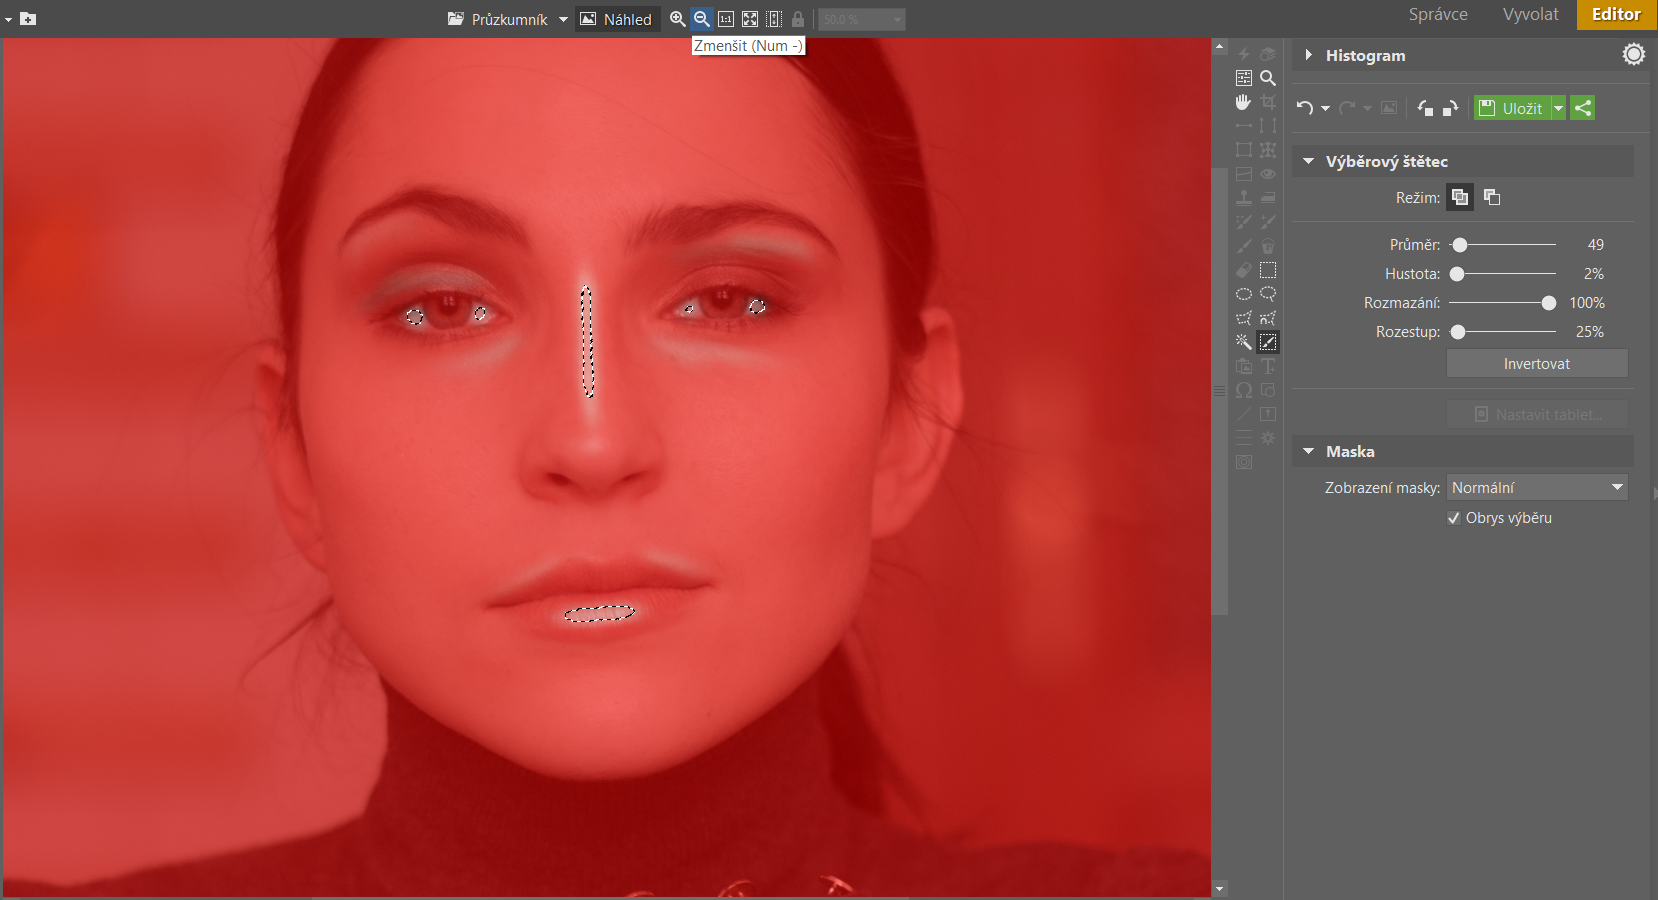Click the Zmenšit zoom out icon
The image size is (1658, 900).
pos(702,19)
